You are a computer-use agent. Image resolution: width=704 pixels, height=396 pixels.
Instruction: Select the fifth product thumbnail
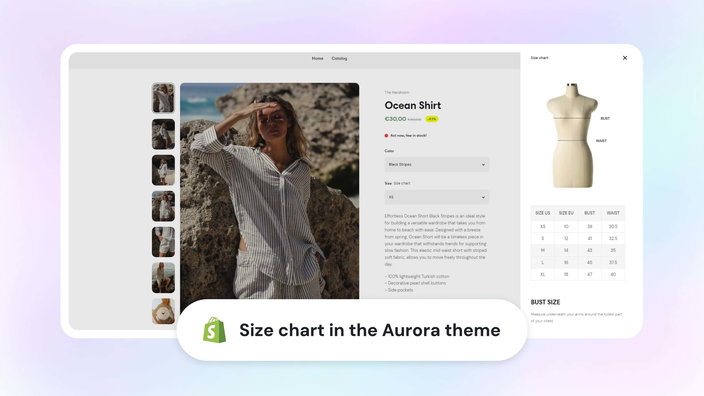163,242
